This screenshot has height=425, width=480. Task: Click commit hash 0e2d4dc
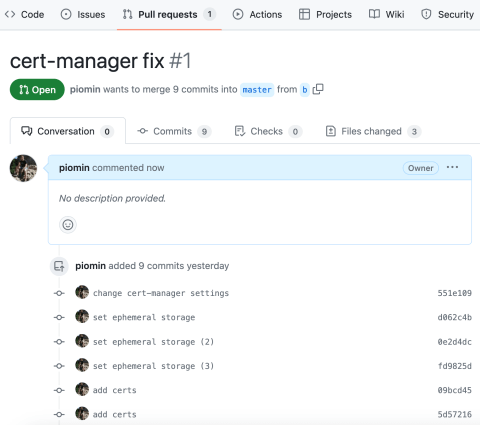point(455,342)
